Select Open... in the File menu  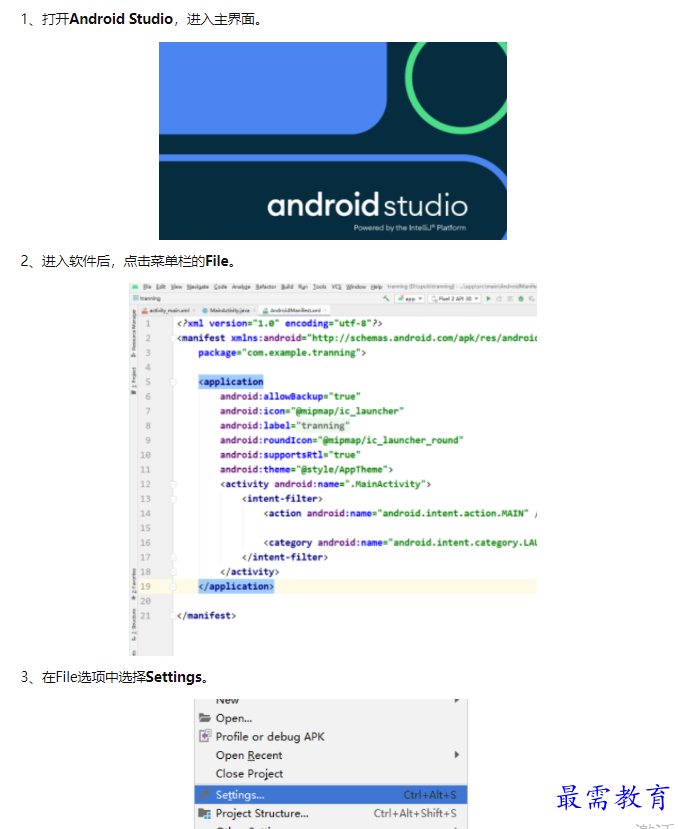[x=331, y=719]
